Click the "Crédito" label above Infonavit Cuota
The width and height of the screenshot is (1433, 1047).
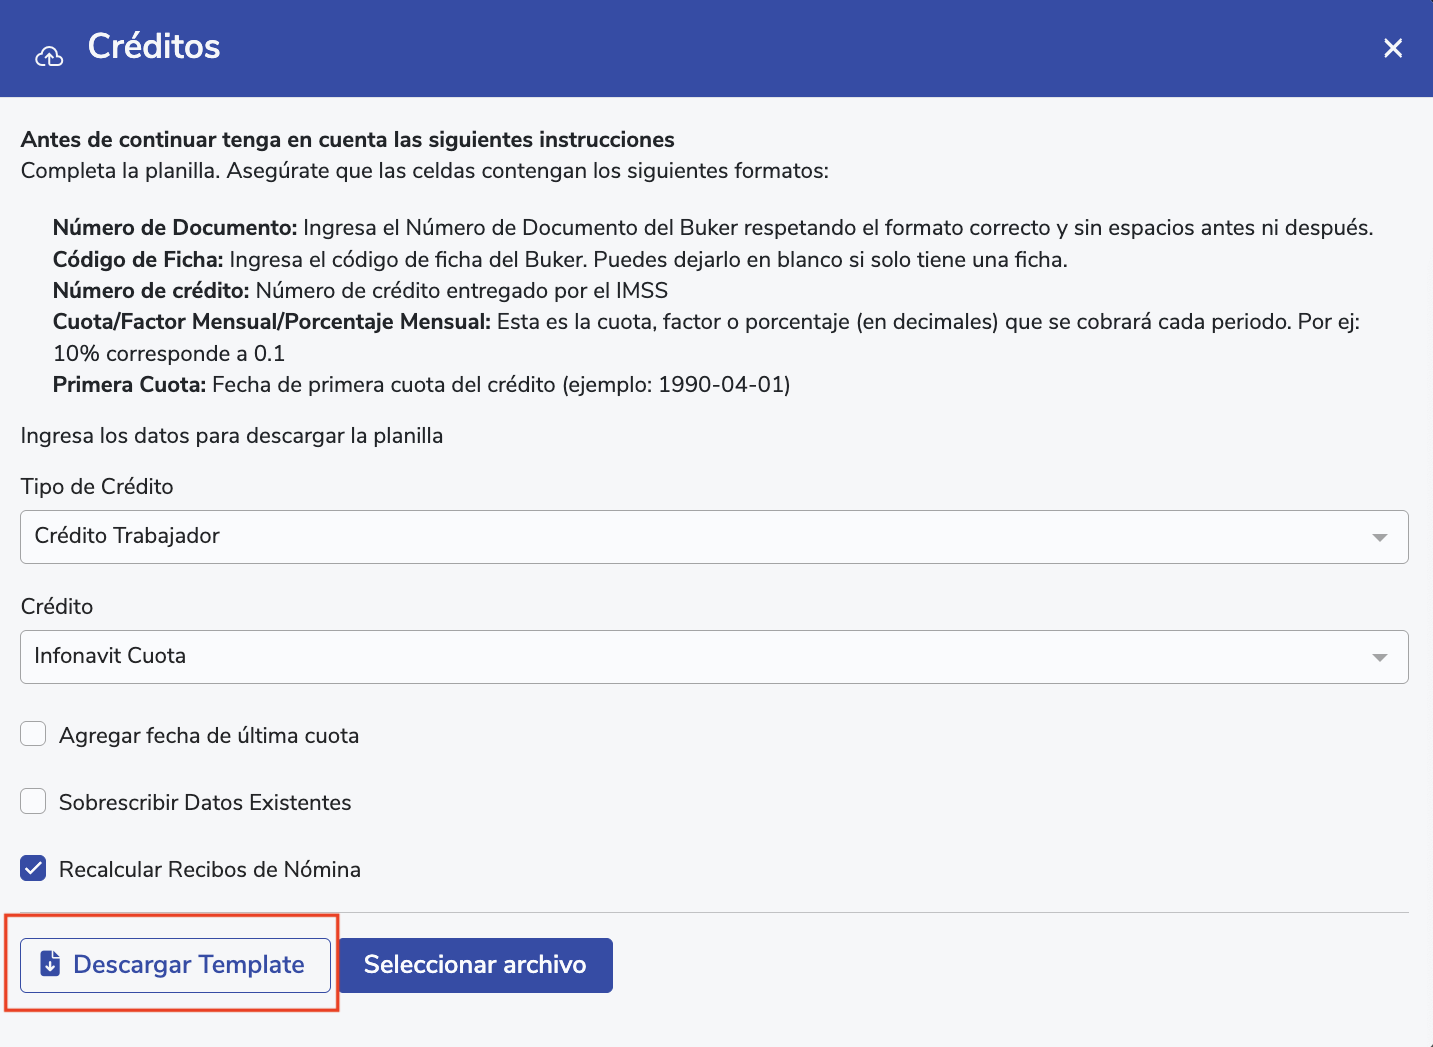click(x=57, y=607)
